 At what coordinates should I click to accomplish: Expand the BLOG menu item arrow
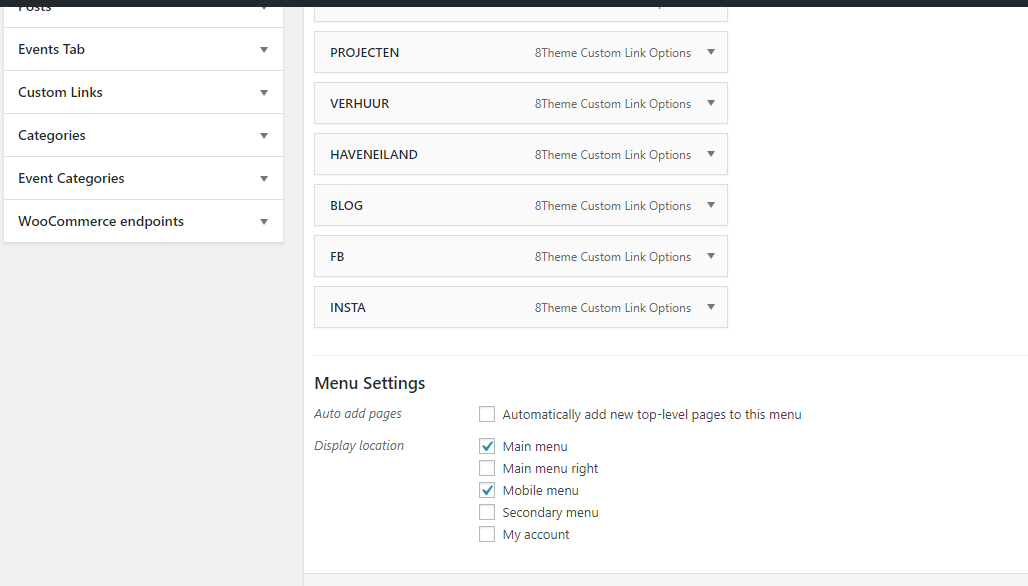point(711,205)
